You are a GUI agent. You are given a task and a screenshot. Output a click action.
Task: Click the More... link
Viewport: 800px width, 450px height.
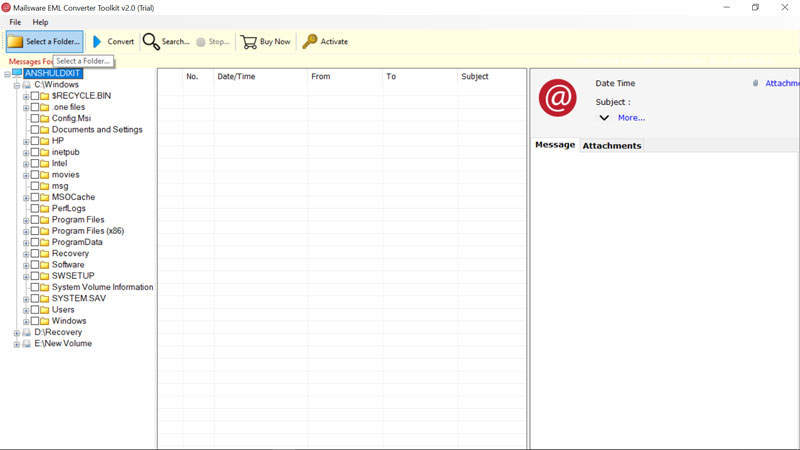click(x=632, y=118)
